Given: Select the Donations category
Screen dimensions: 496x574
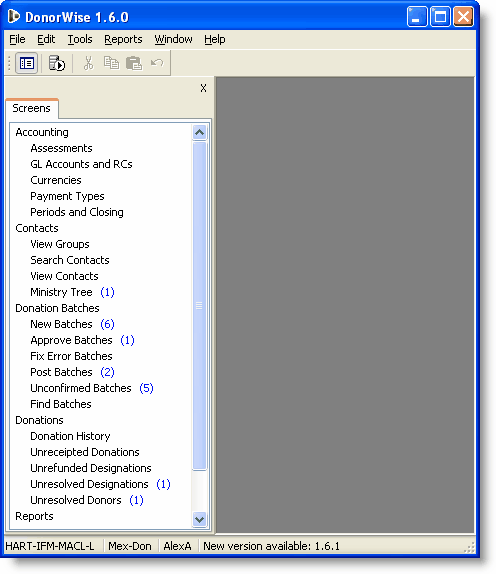Looking at the screenshot, I should [x=39, y=420].
